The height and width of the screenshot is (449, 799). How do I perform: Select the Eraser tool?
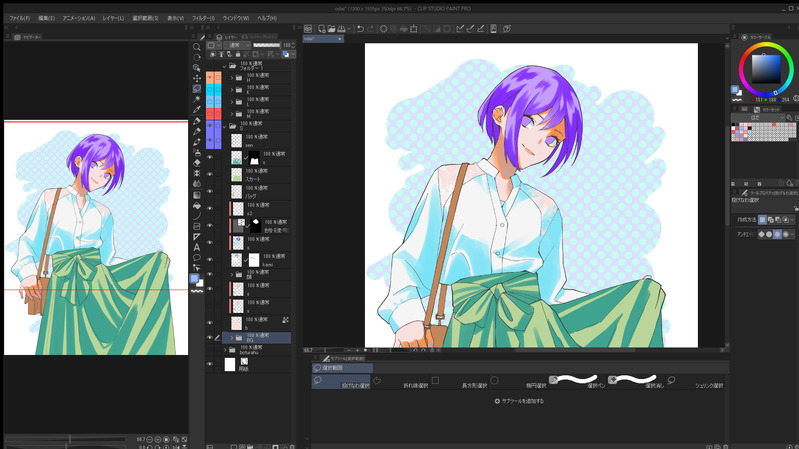coord(197,162)
